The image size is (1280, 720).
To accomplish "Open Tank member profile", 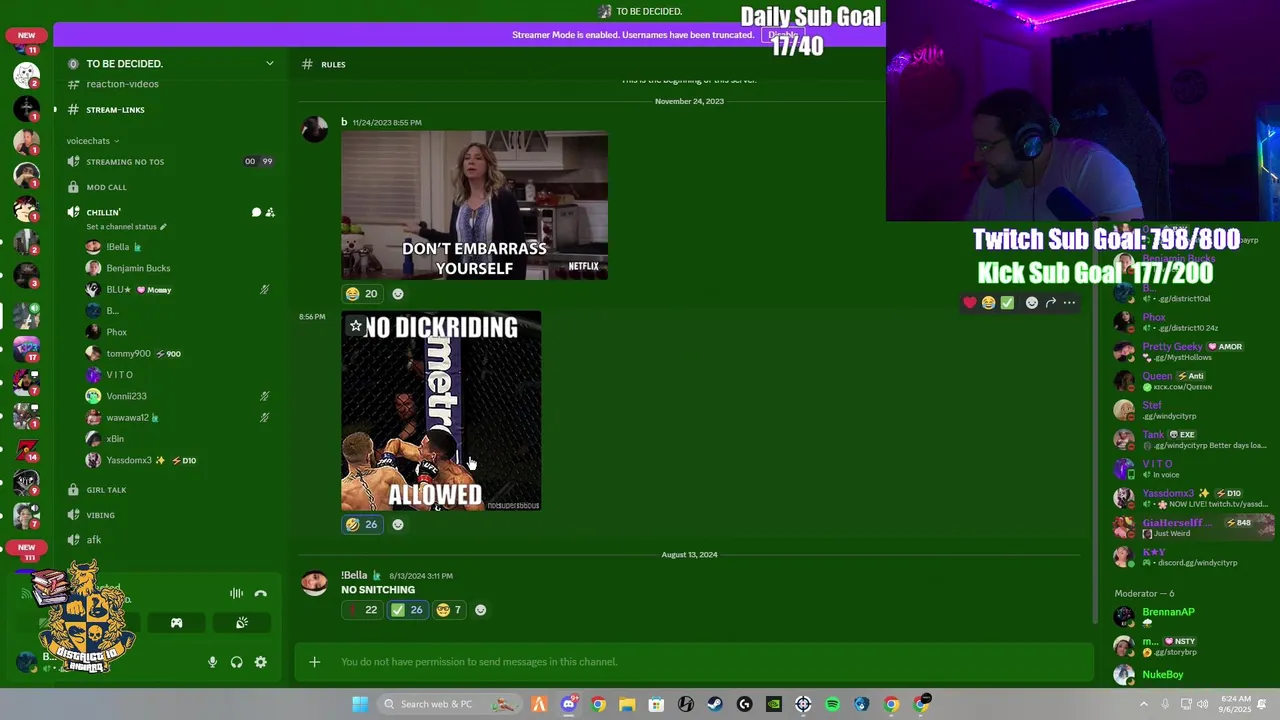I will pos(1192,440).
